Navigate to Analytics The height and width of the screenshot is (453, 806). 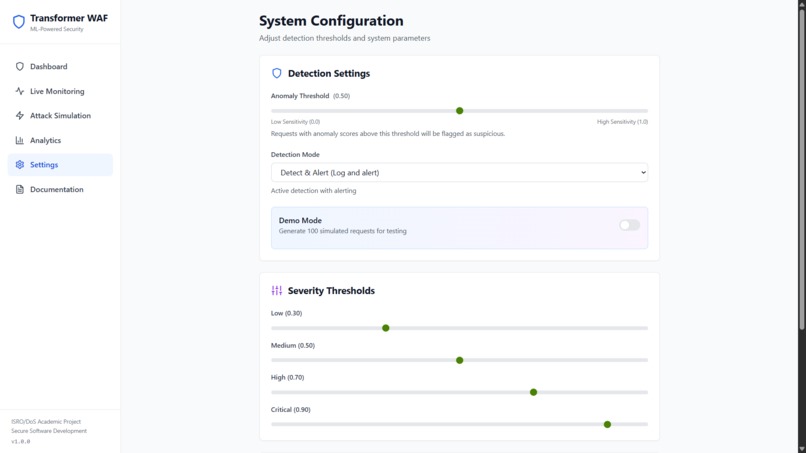60,140
